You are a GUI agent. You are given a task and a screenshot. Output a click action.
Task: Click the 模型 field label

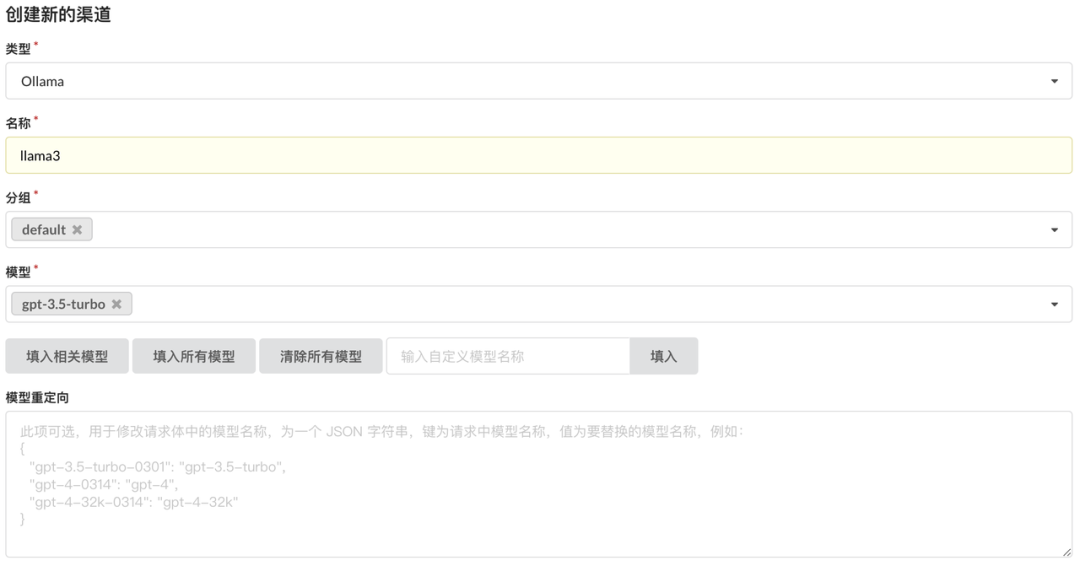(x=18, y=272)
